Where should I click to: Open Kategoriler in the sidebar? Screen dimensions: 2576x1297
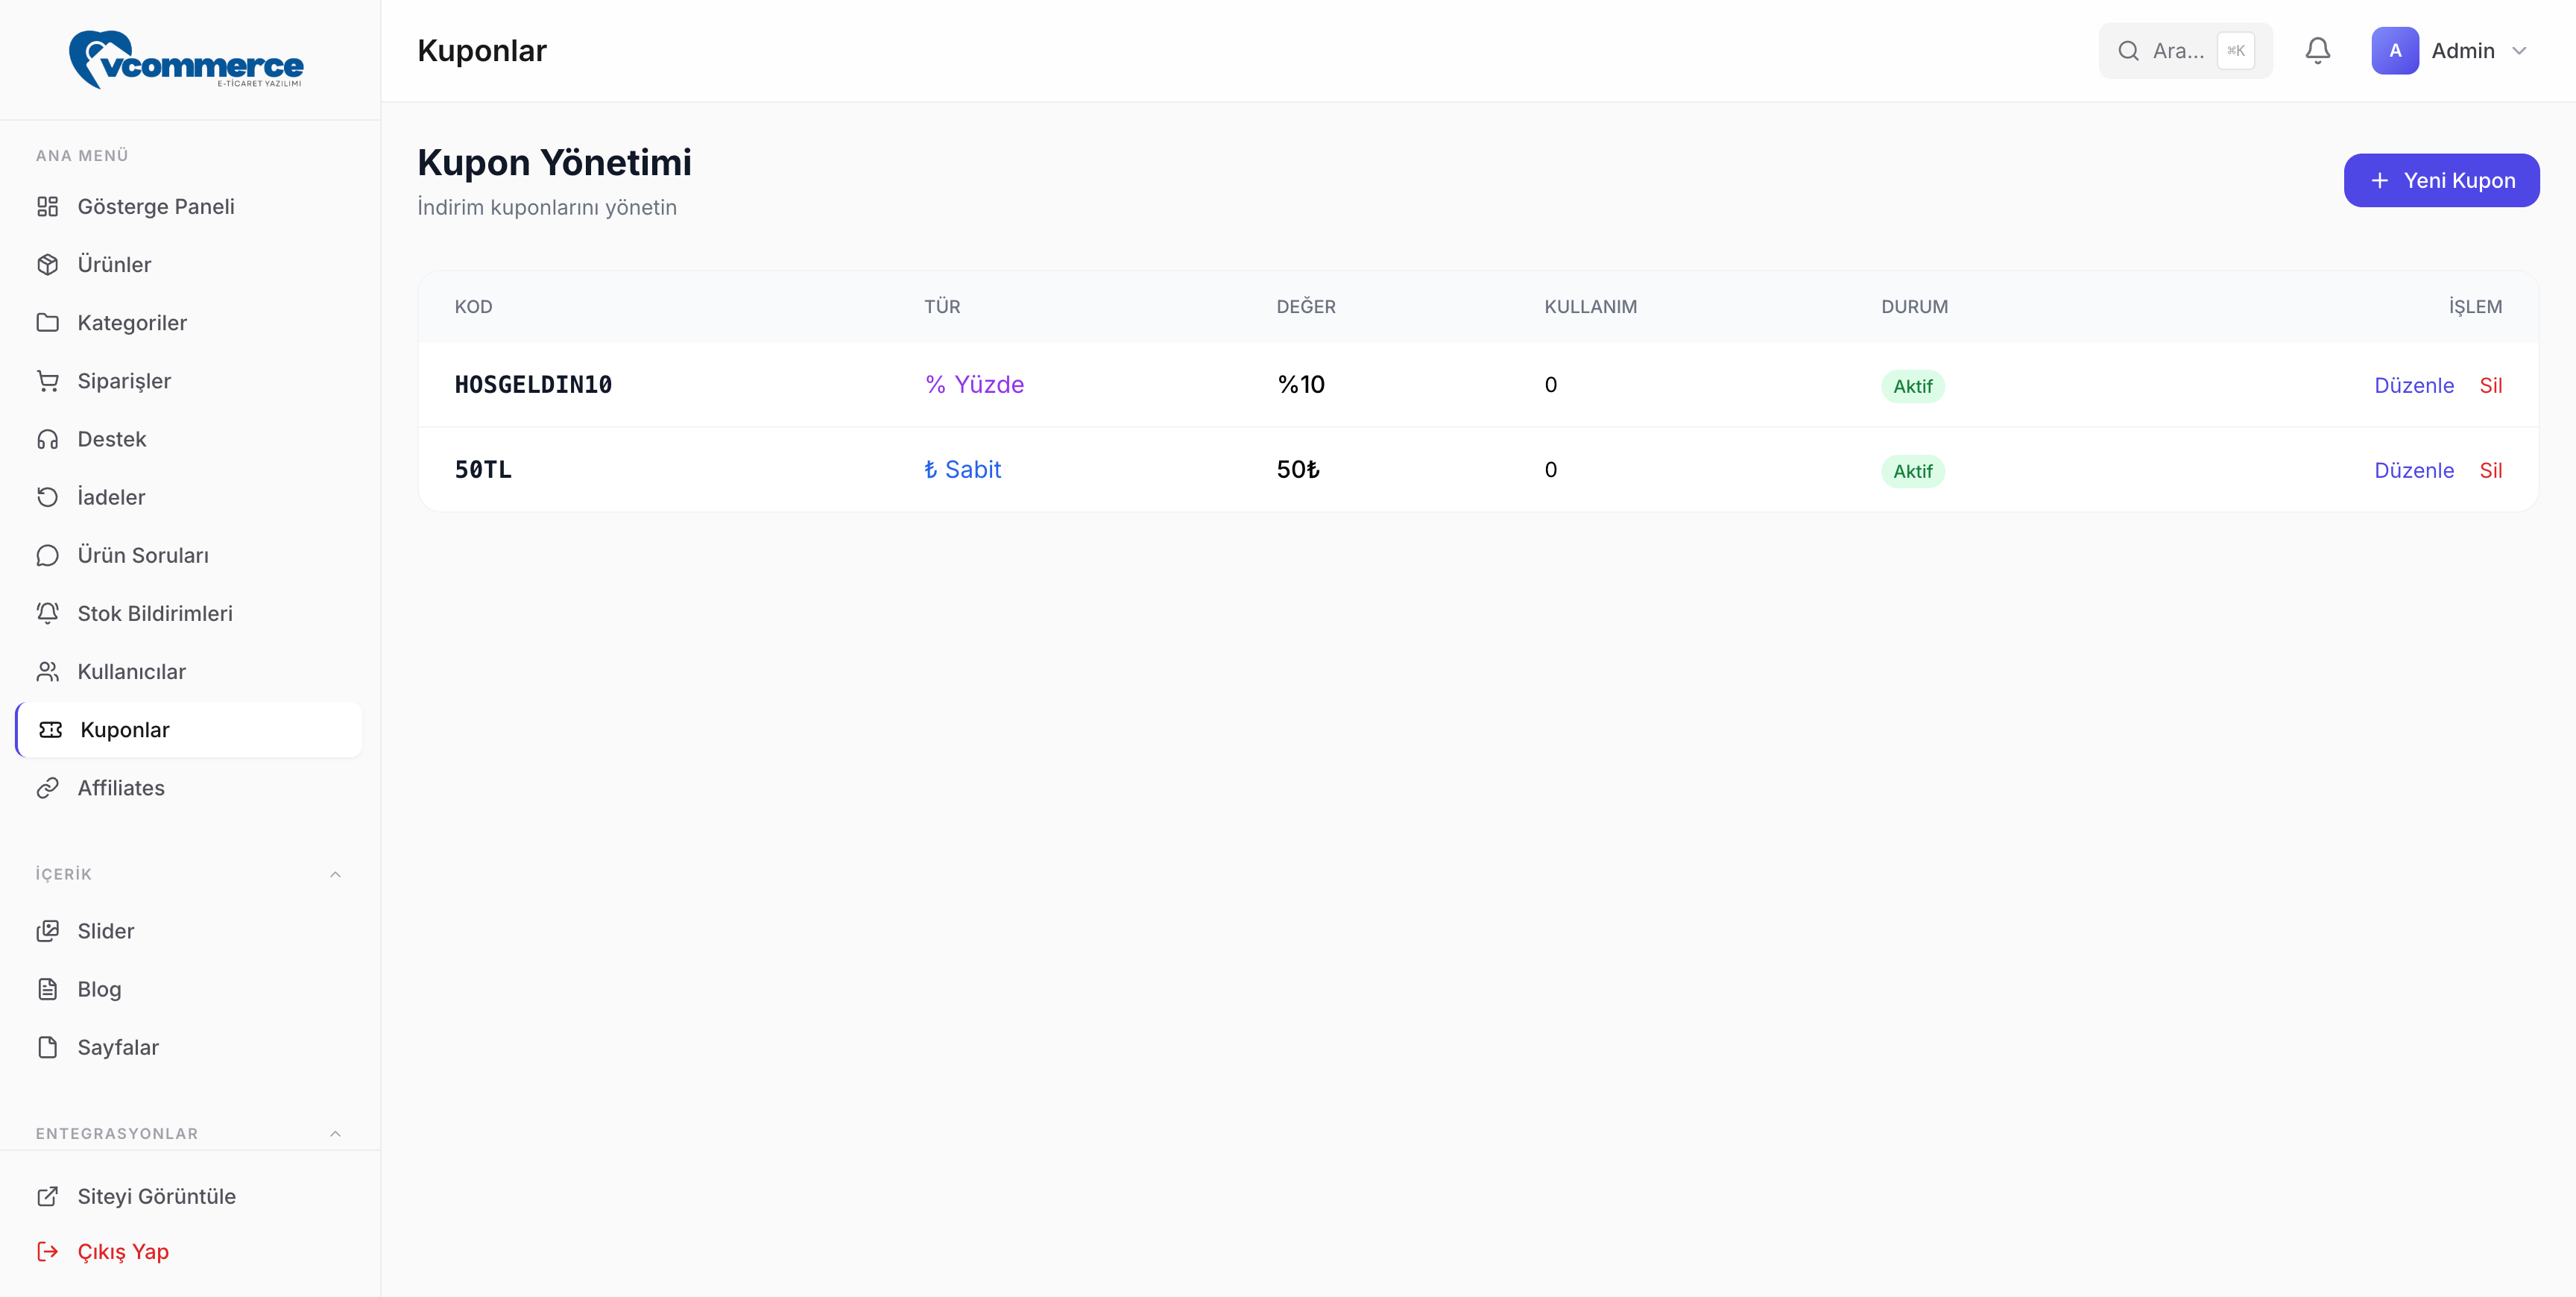point(132,323)
